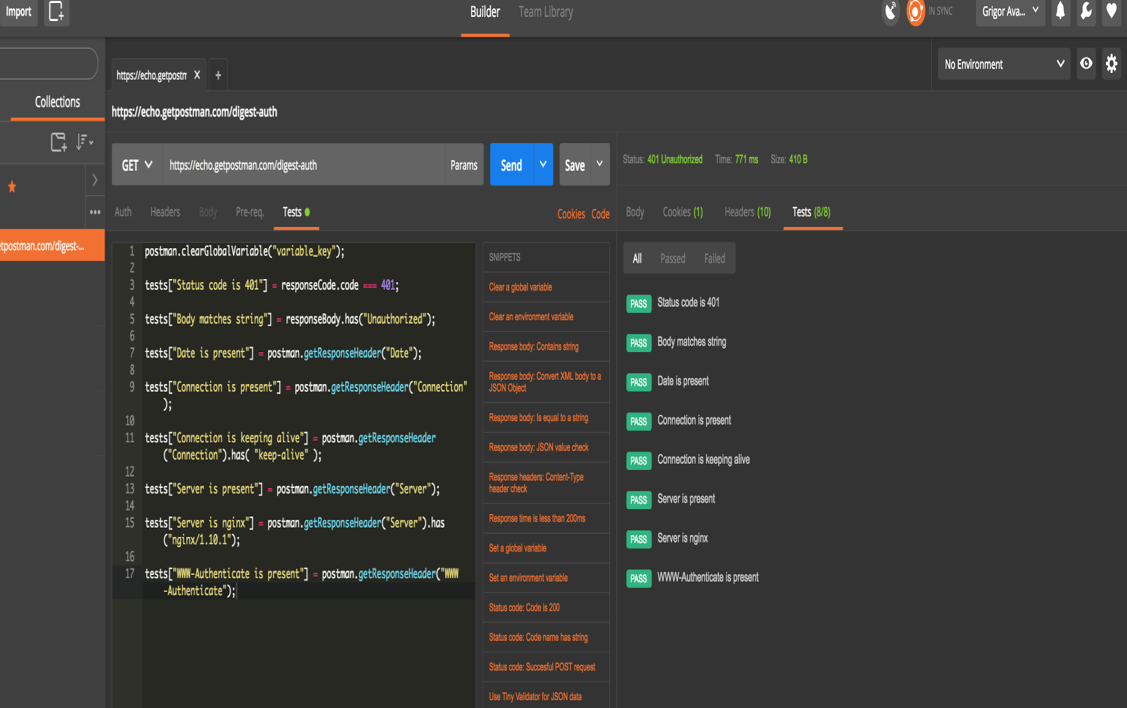The height and width of the screenshot is (708, 1127).
Task: Click the blue Send button
Action: 512,165
